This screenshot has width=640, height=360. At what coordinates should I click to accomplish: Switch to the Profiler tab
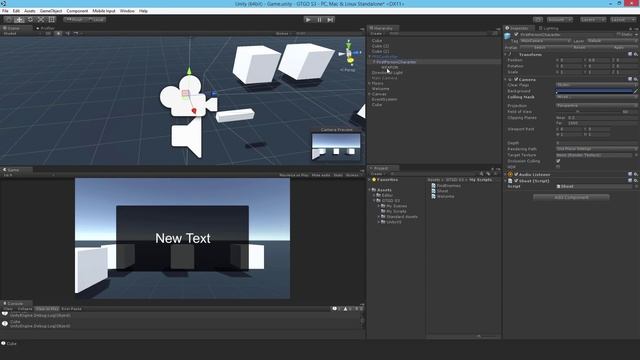(46, 28)
